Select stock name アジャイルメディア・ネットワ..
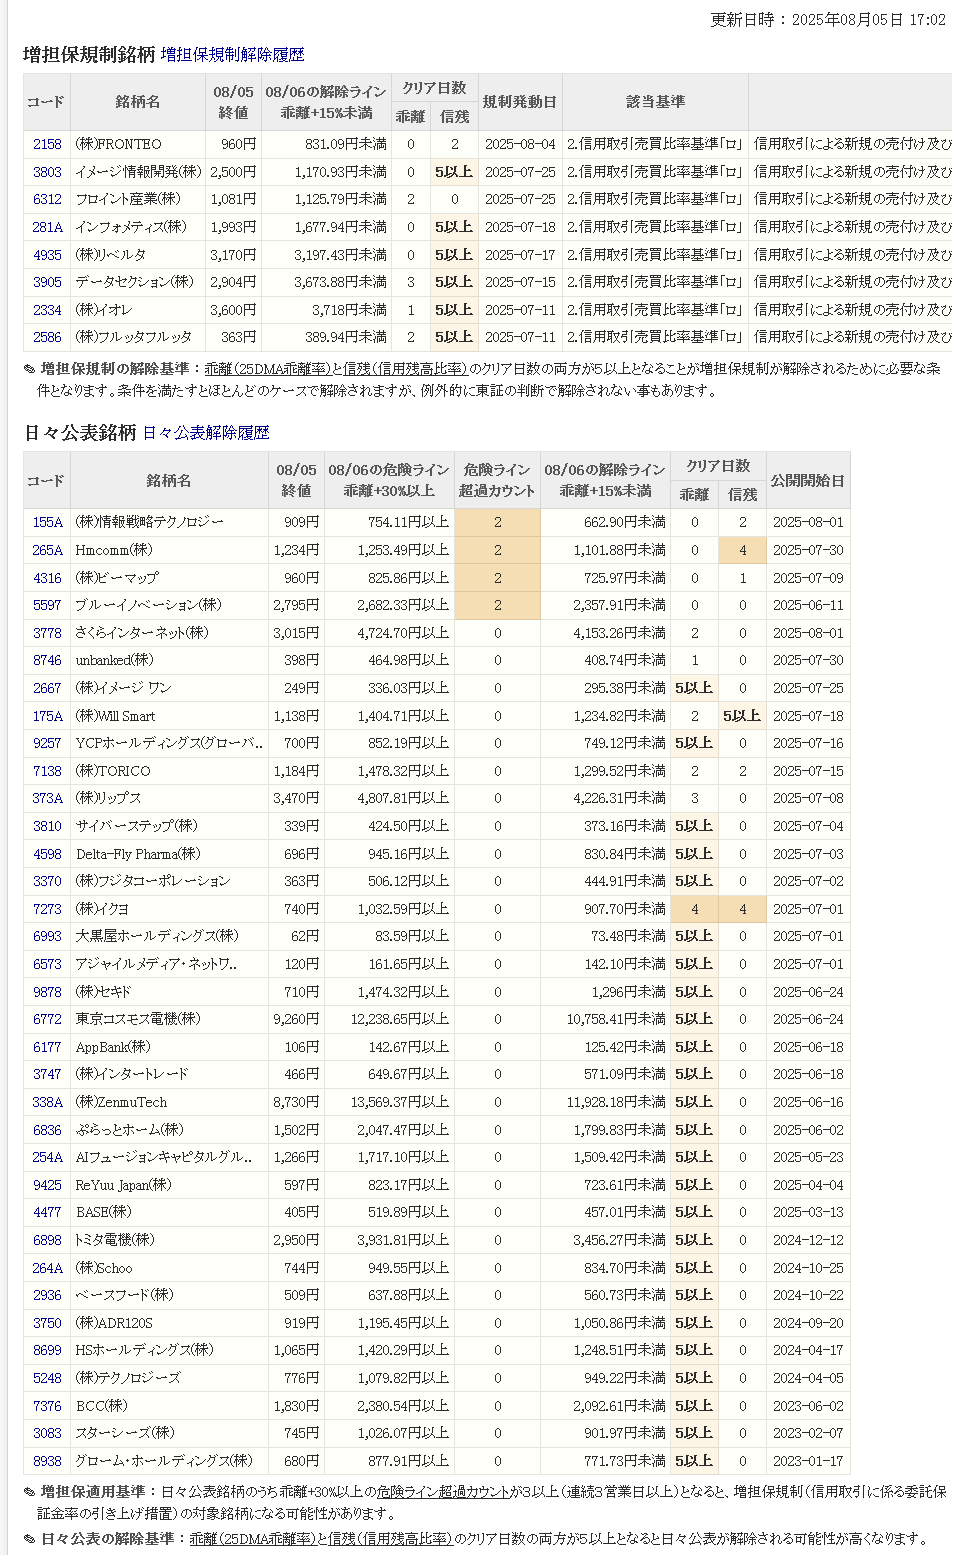This screenshot has width=963, height=1555. point(156,964)
